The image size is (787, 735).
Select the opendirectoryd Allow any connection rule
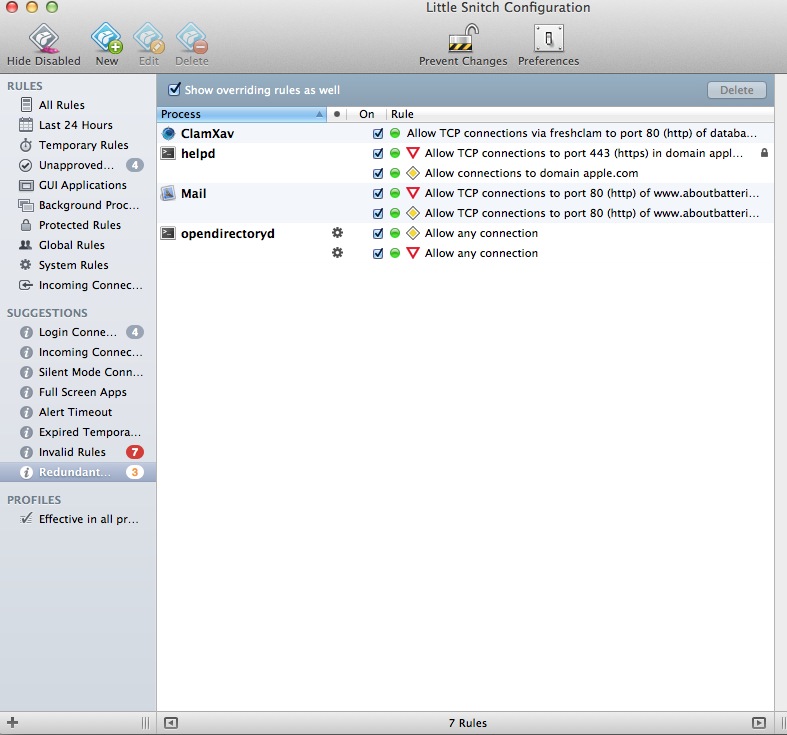click(x=481, y=233)
